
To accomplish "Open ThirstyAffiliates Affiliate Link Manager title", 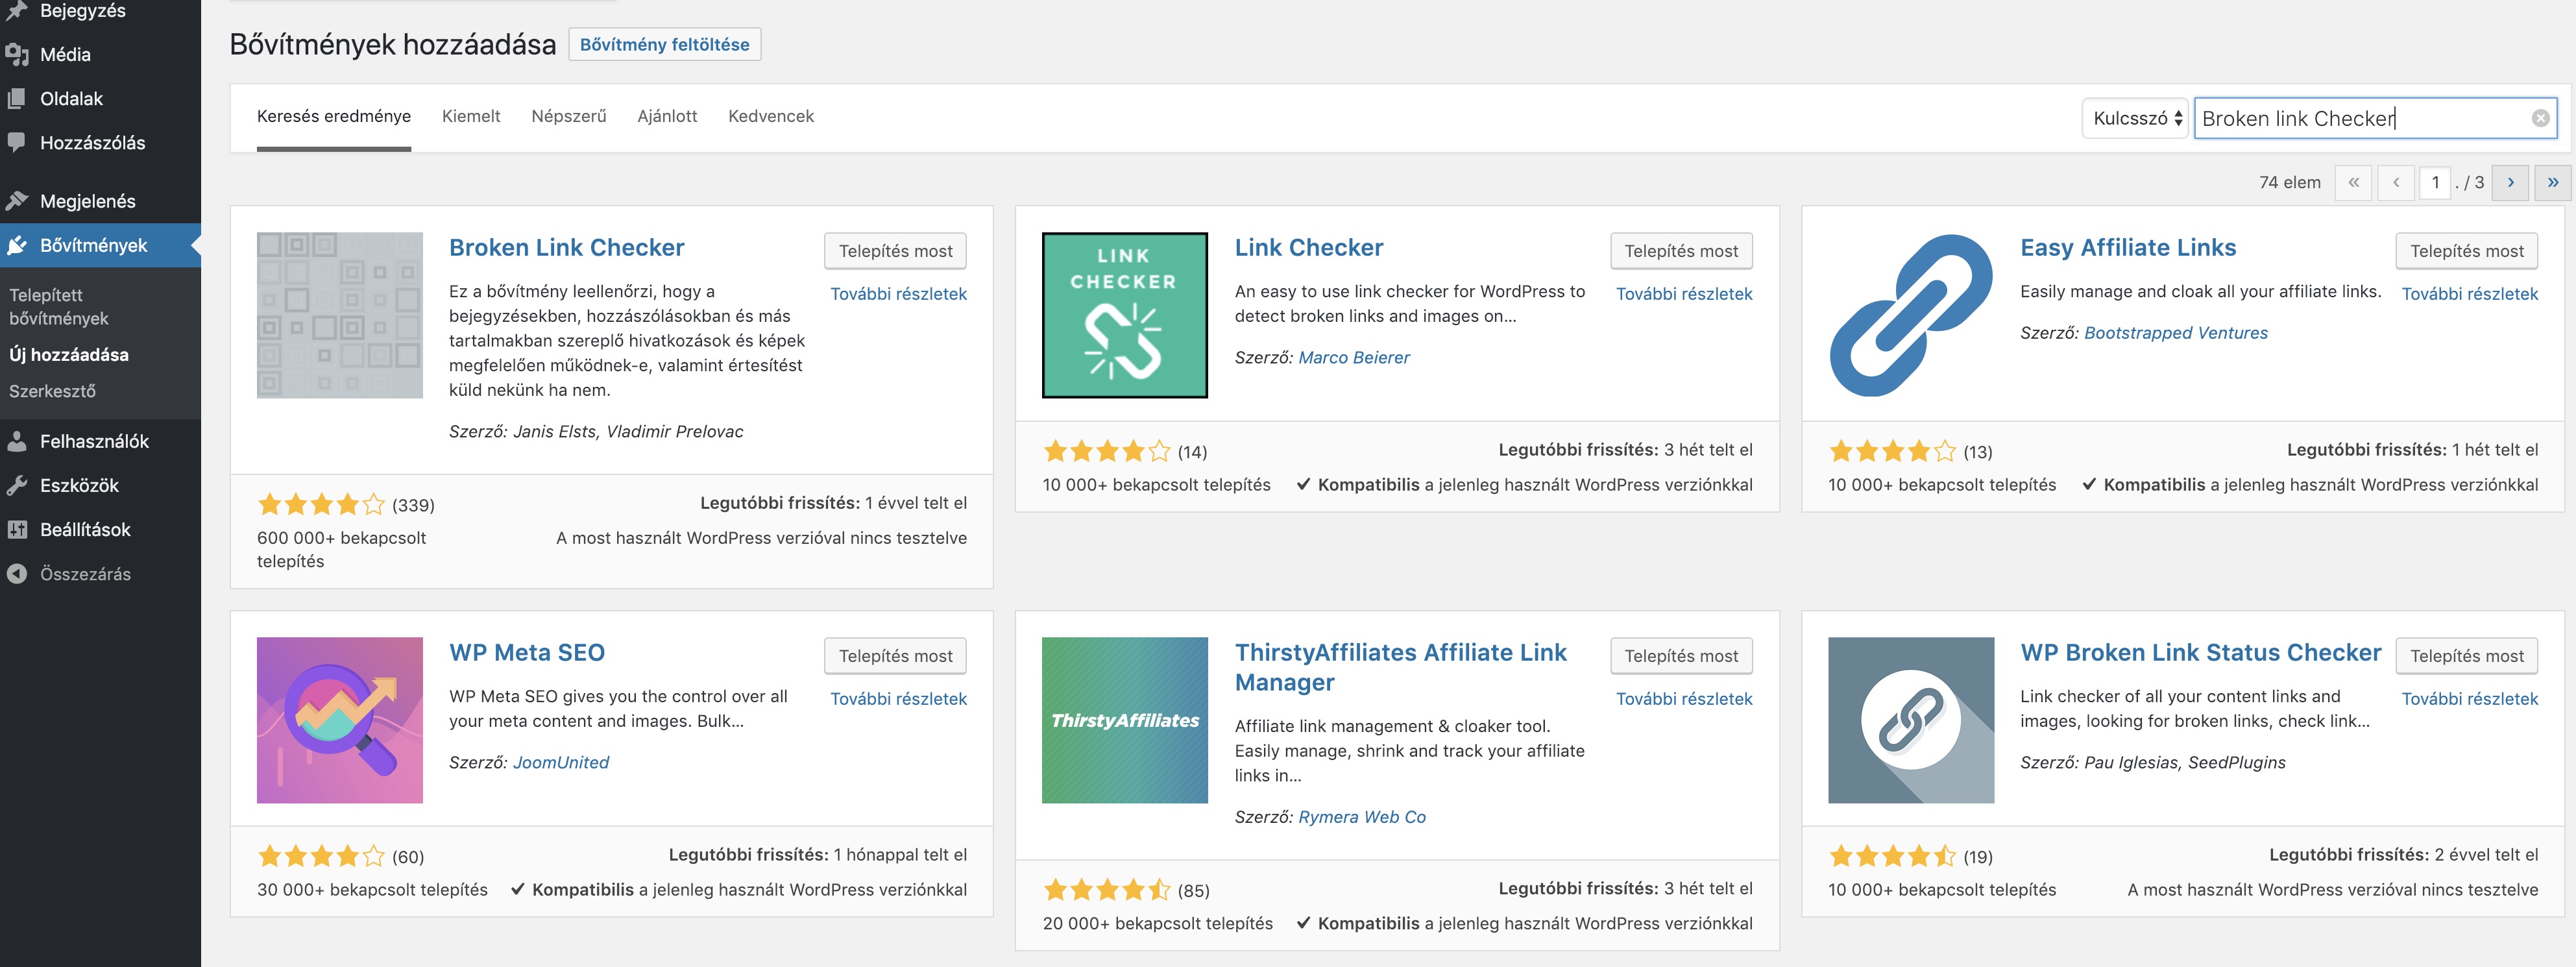I will point(1400,667).
